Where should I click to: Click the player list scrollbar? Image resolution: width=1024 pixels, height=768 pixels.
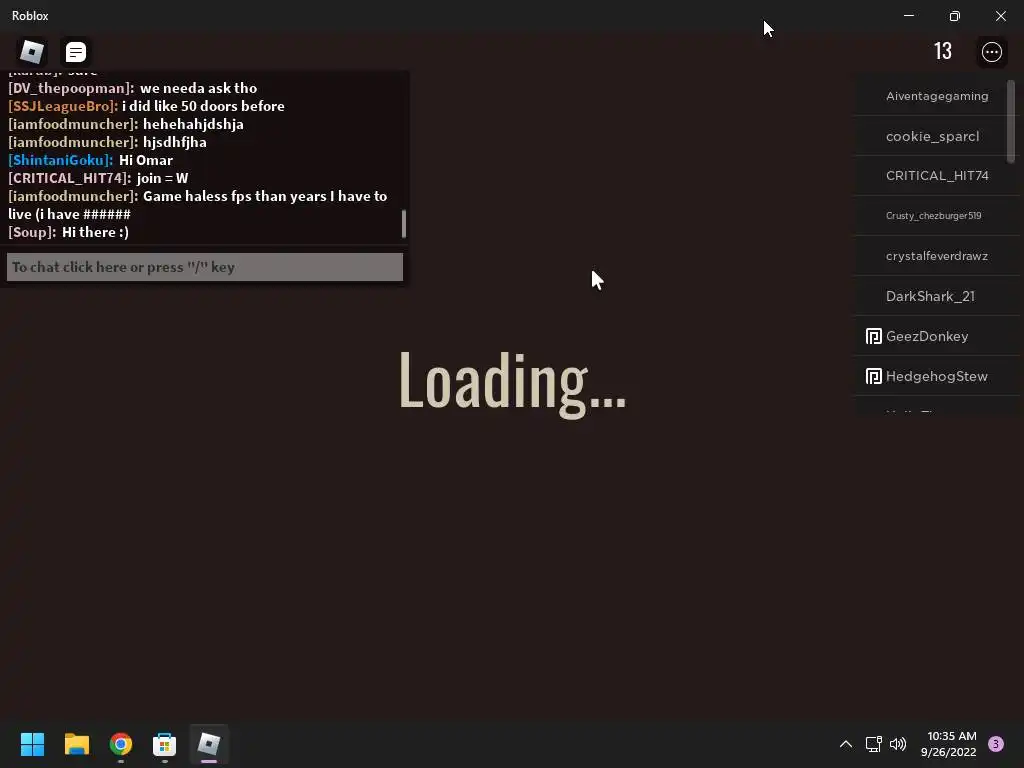pyautogui.click(x=1011, y=121)
